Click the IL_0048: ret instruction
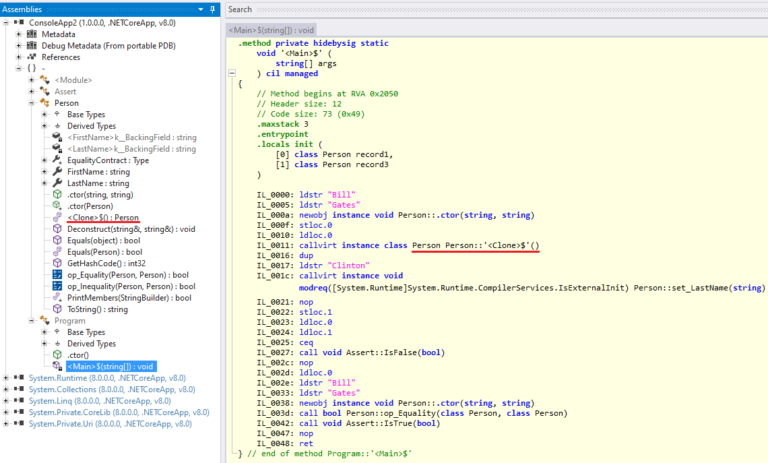The height and width of the screenshot is (463, 768). (285, 443)
